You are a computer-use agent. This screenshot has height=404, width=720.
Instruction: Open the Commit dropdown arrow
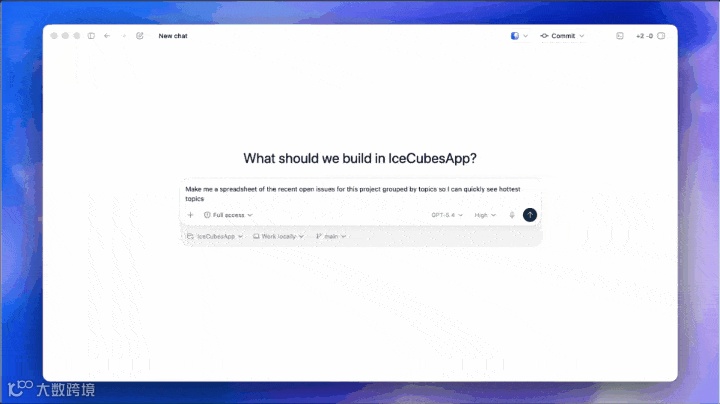(x=582, y=36)
